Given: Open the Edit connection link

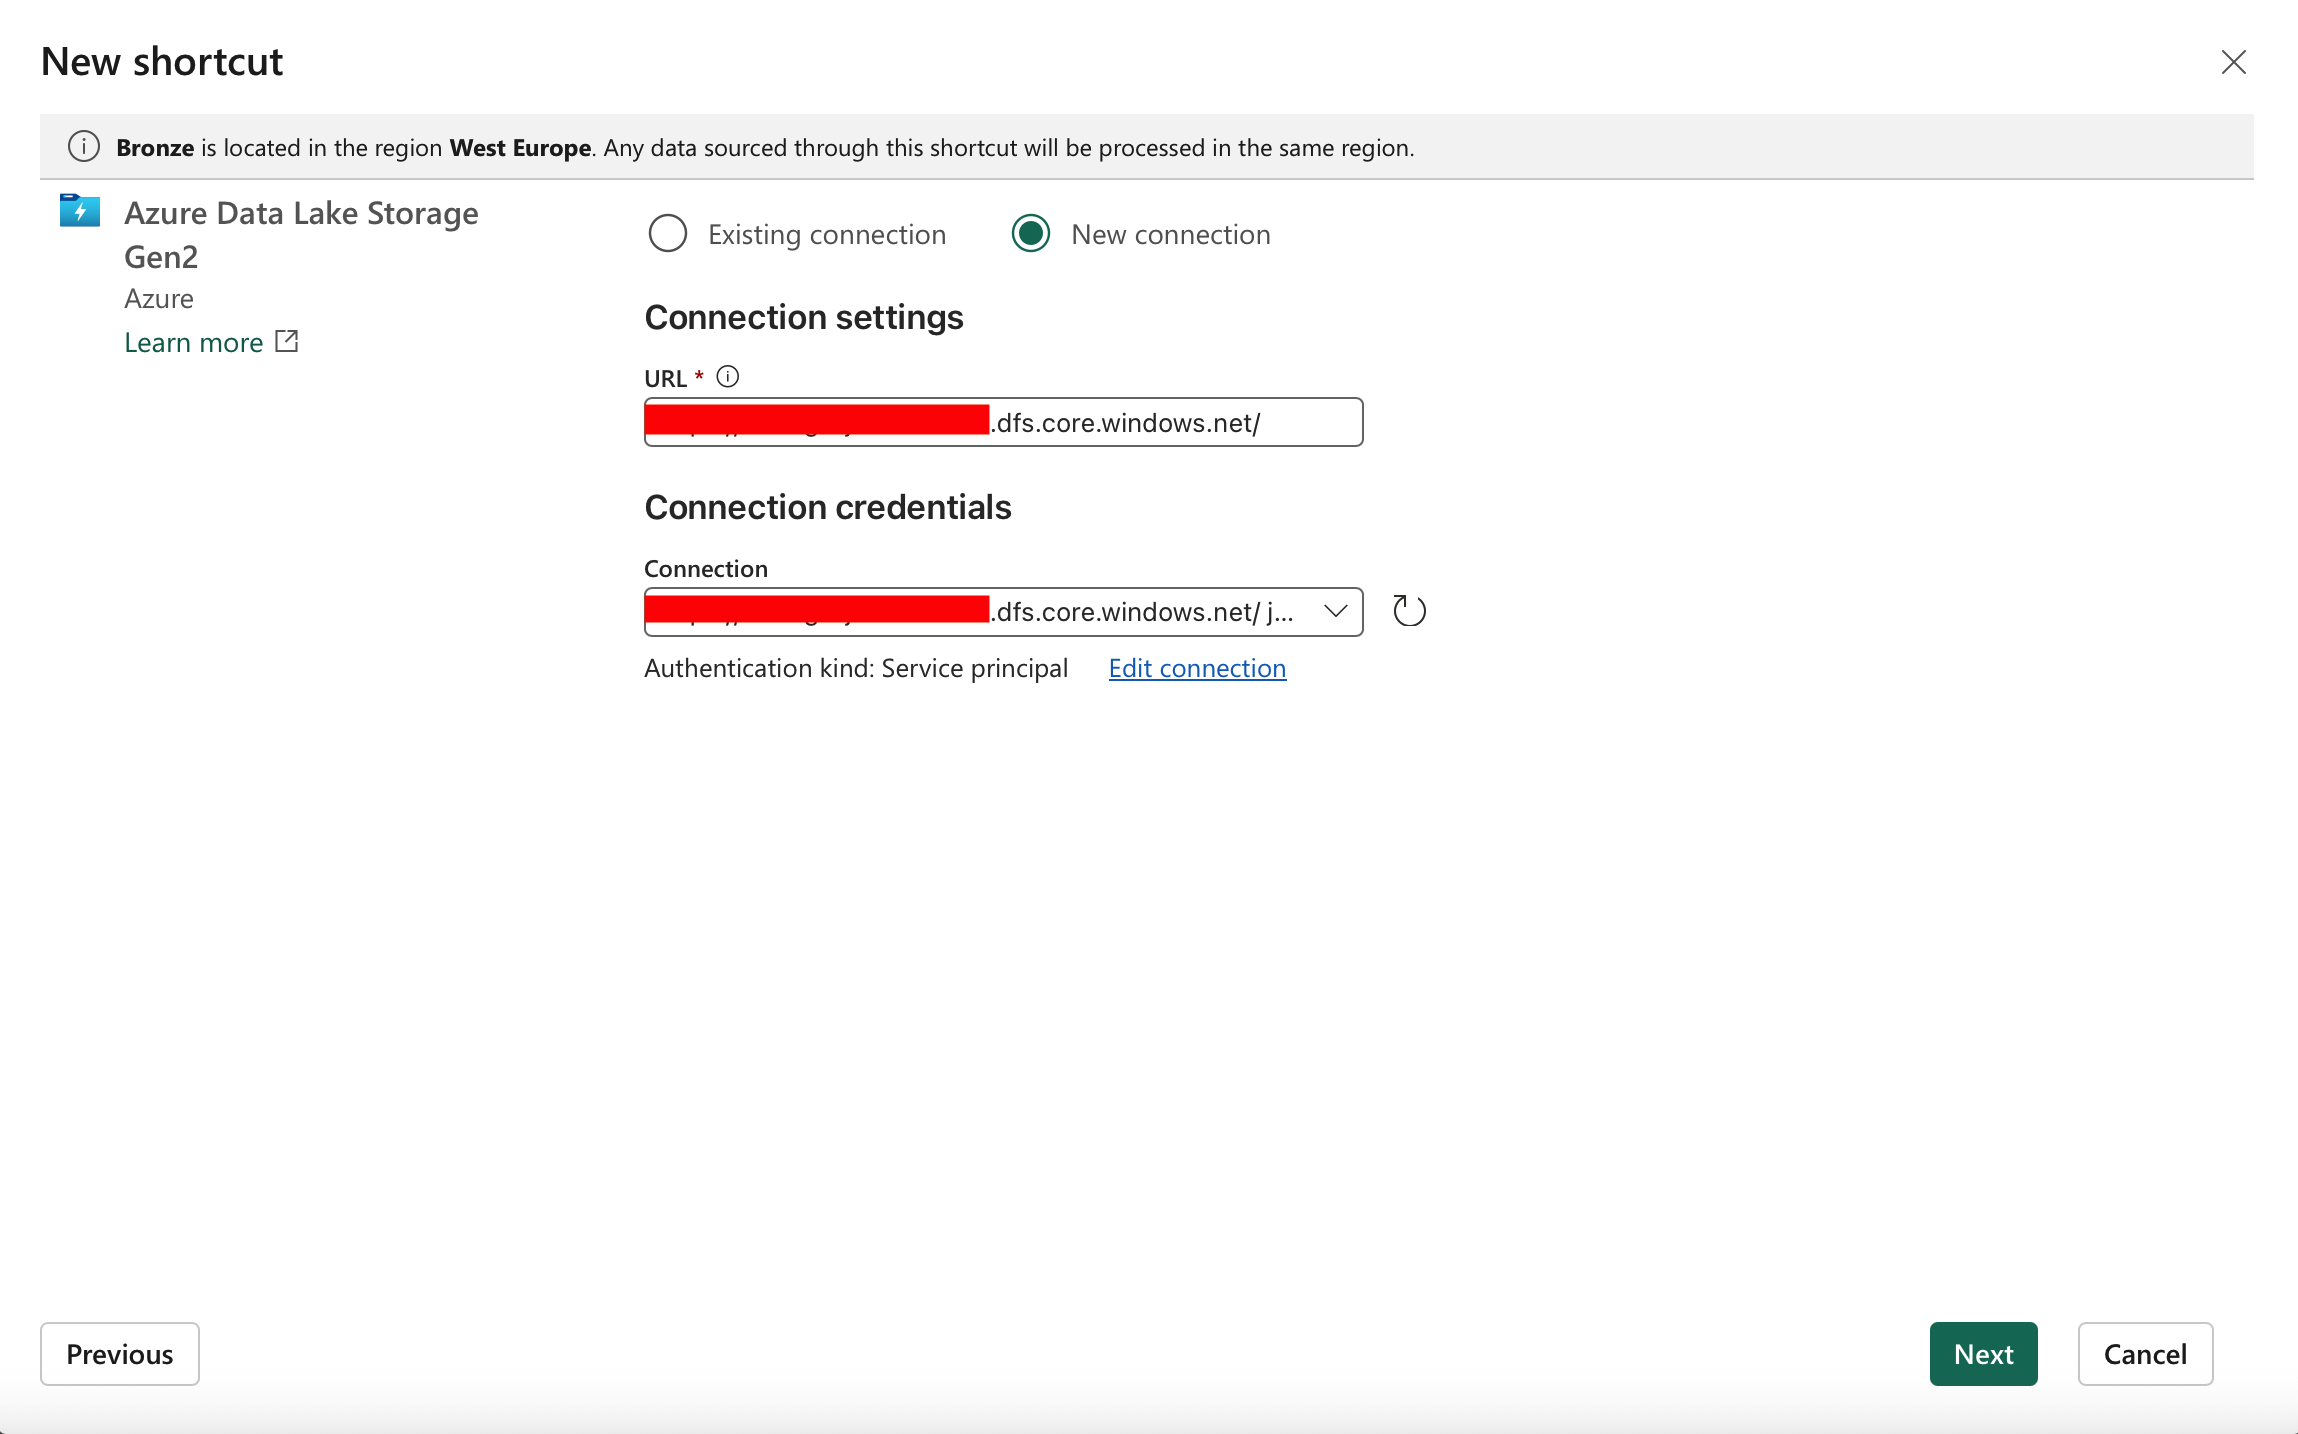Looking at the screenshot, I should 1197,668.
